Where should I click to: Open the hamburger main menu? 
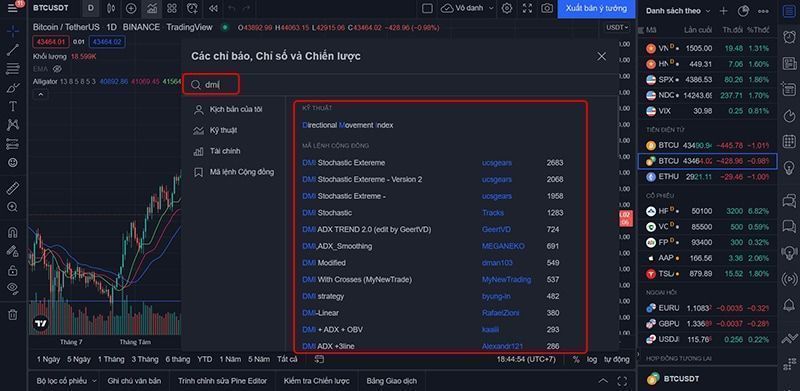click(13, 9)
